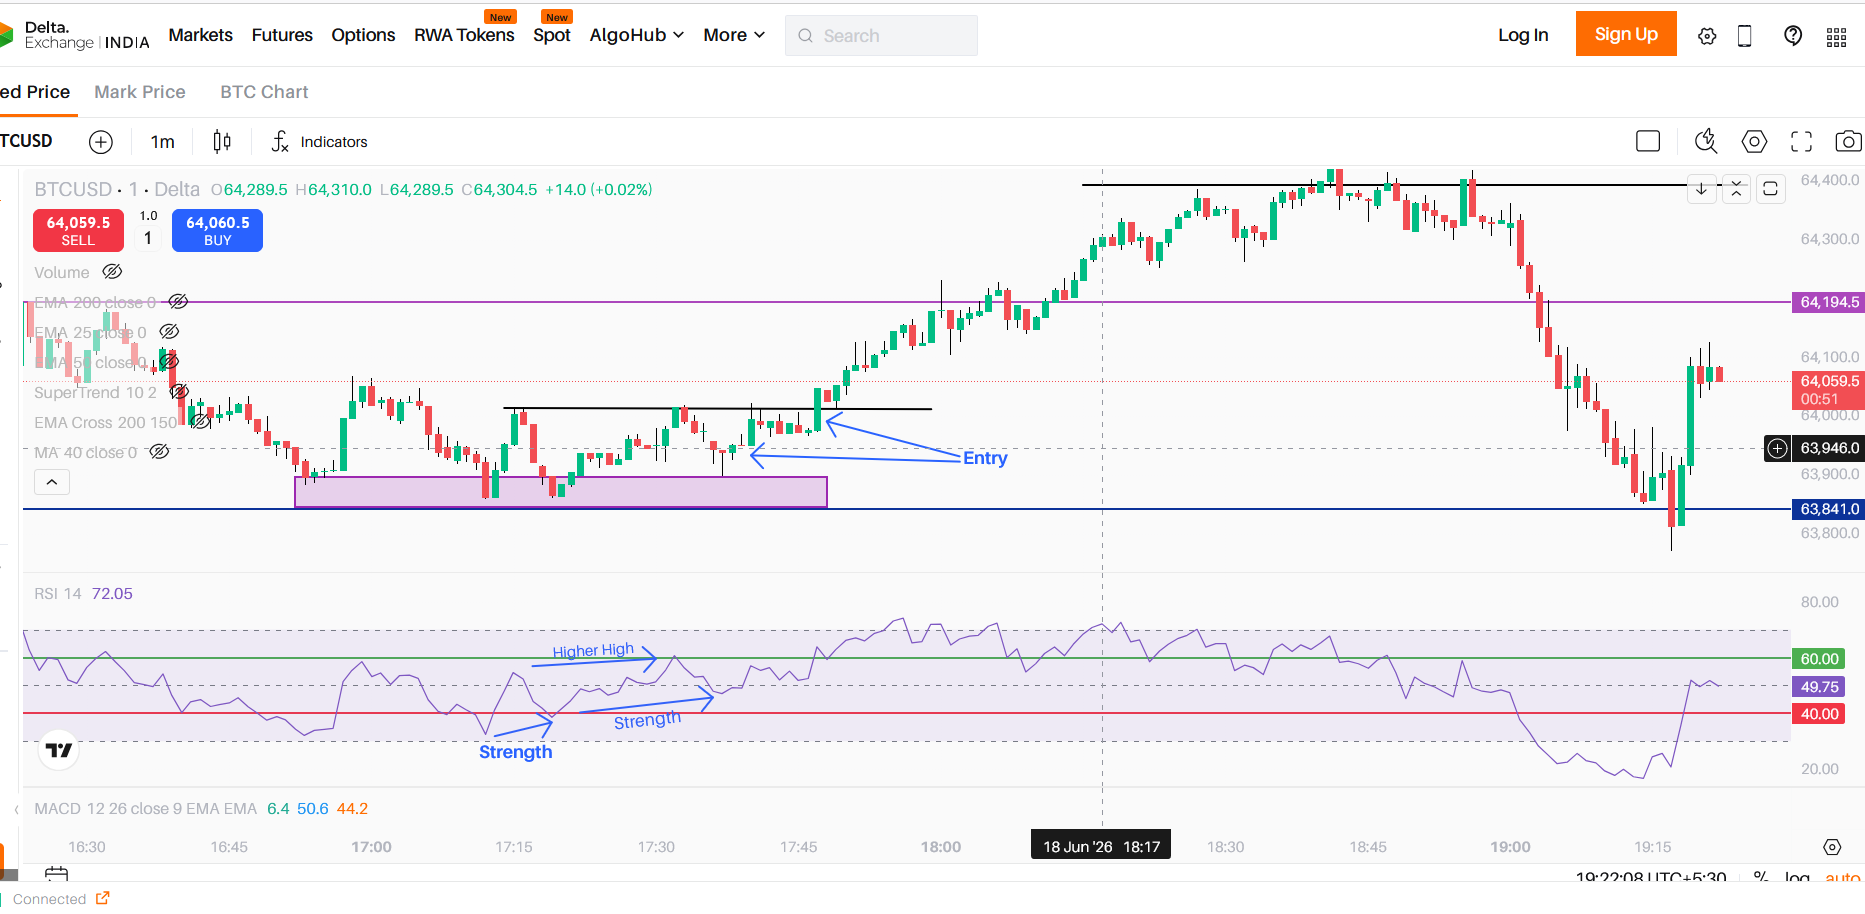
Task: Toggle MA 40 close visibility eye
Action: point(159,452)
